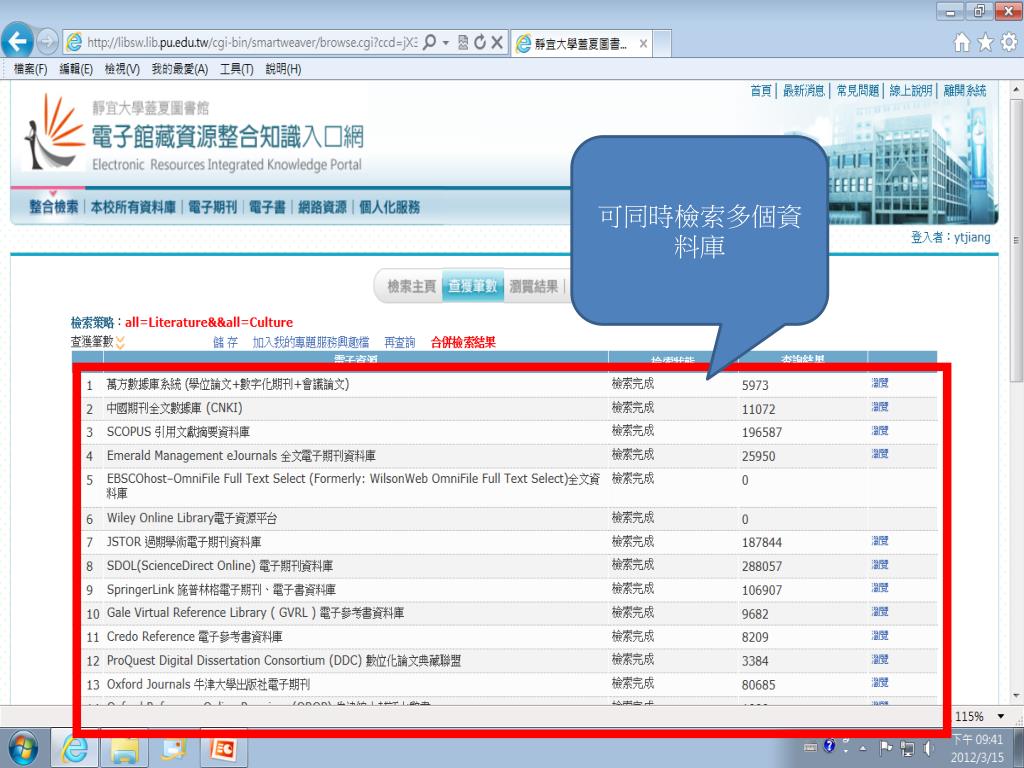The height and width of the screenshot is (768, 1024).
Task: Select the 整合檢索 navigation tab
Action: (x=54, y=207)
